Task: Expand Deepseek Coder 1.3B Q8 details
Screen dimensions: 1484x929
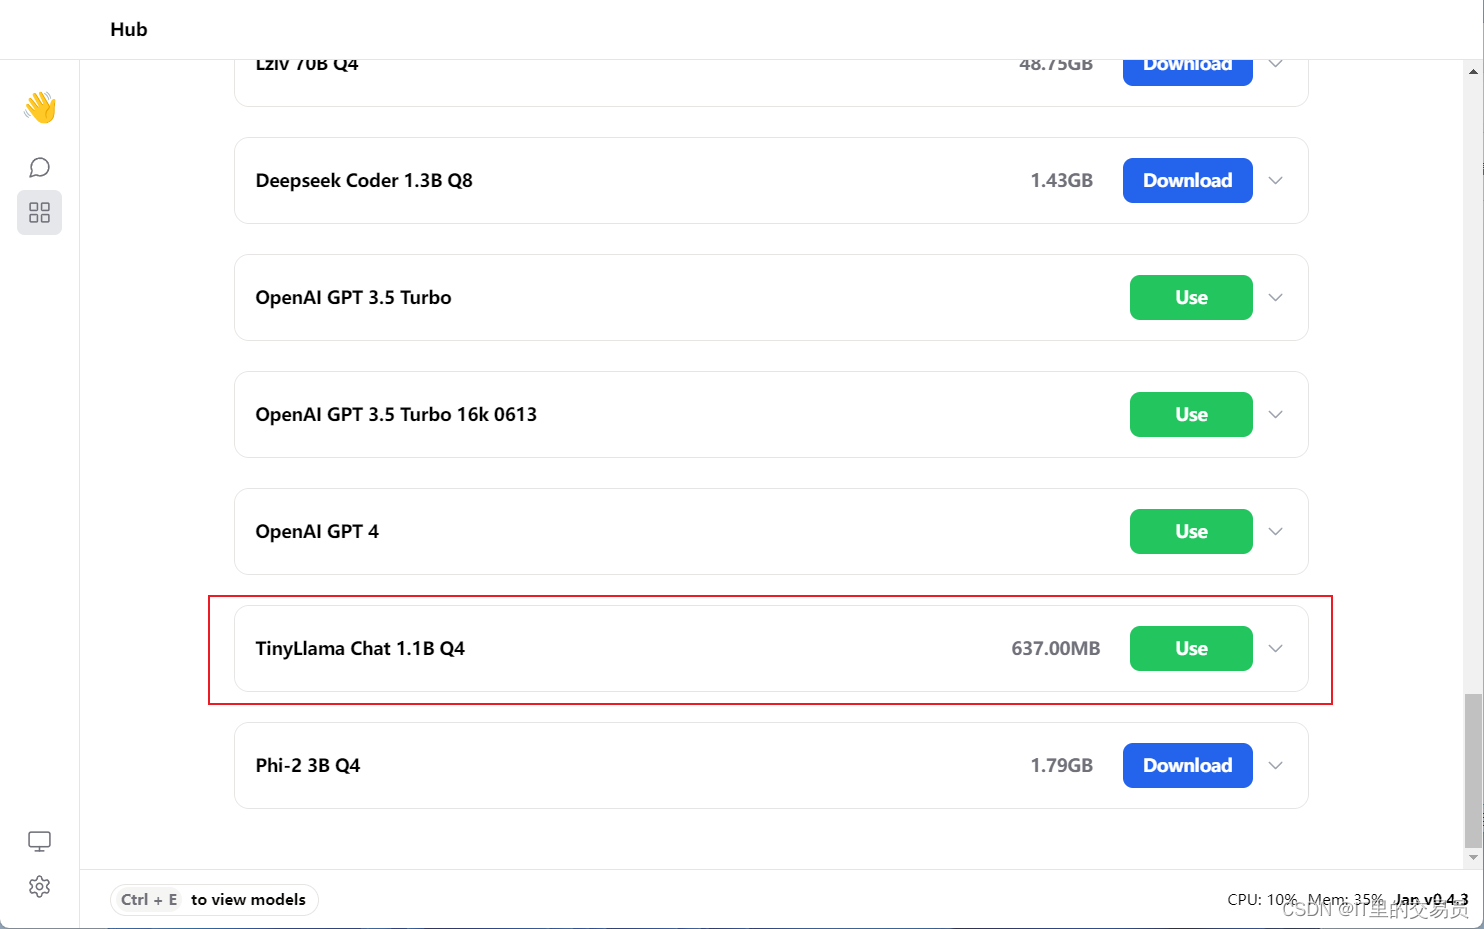Action: tap(1275, 180)
